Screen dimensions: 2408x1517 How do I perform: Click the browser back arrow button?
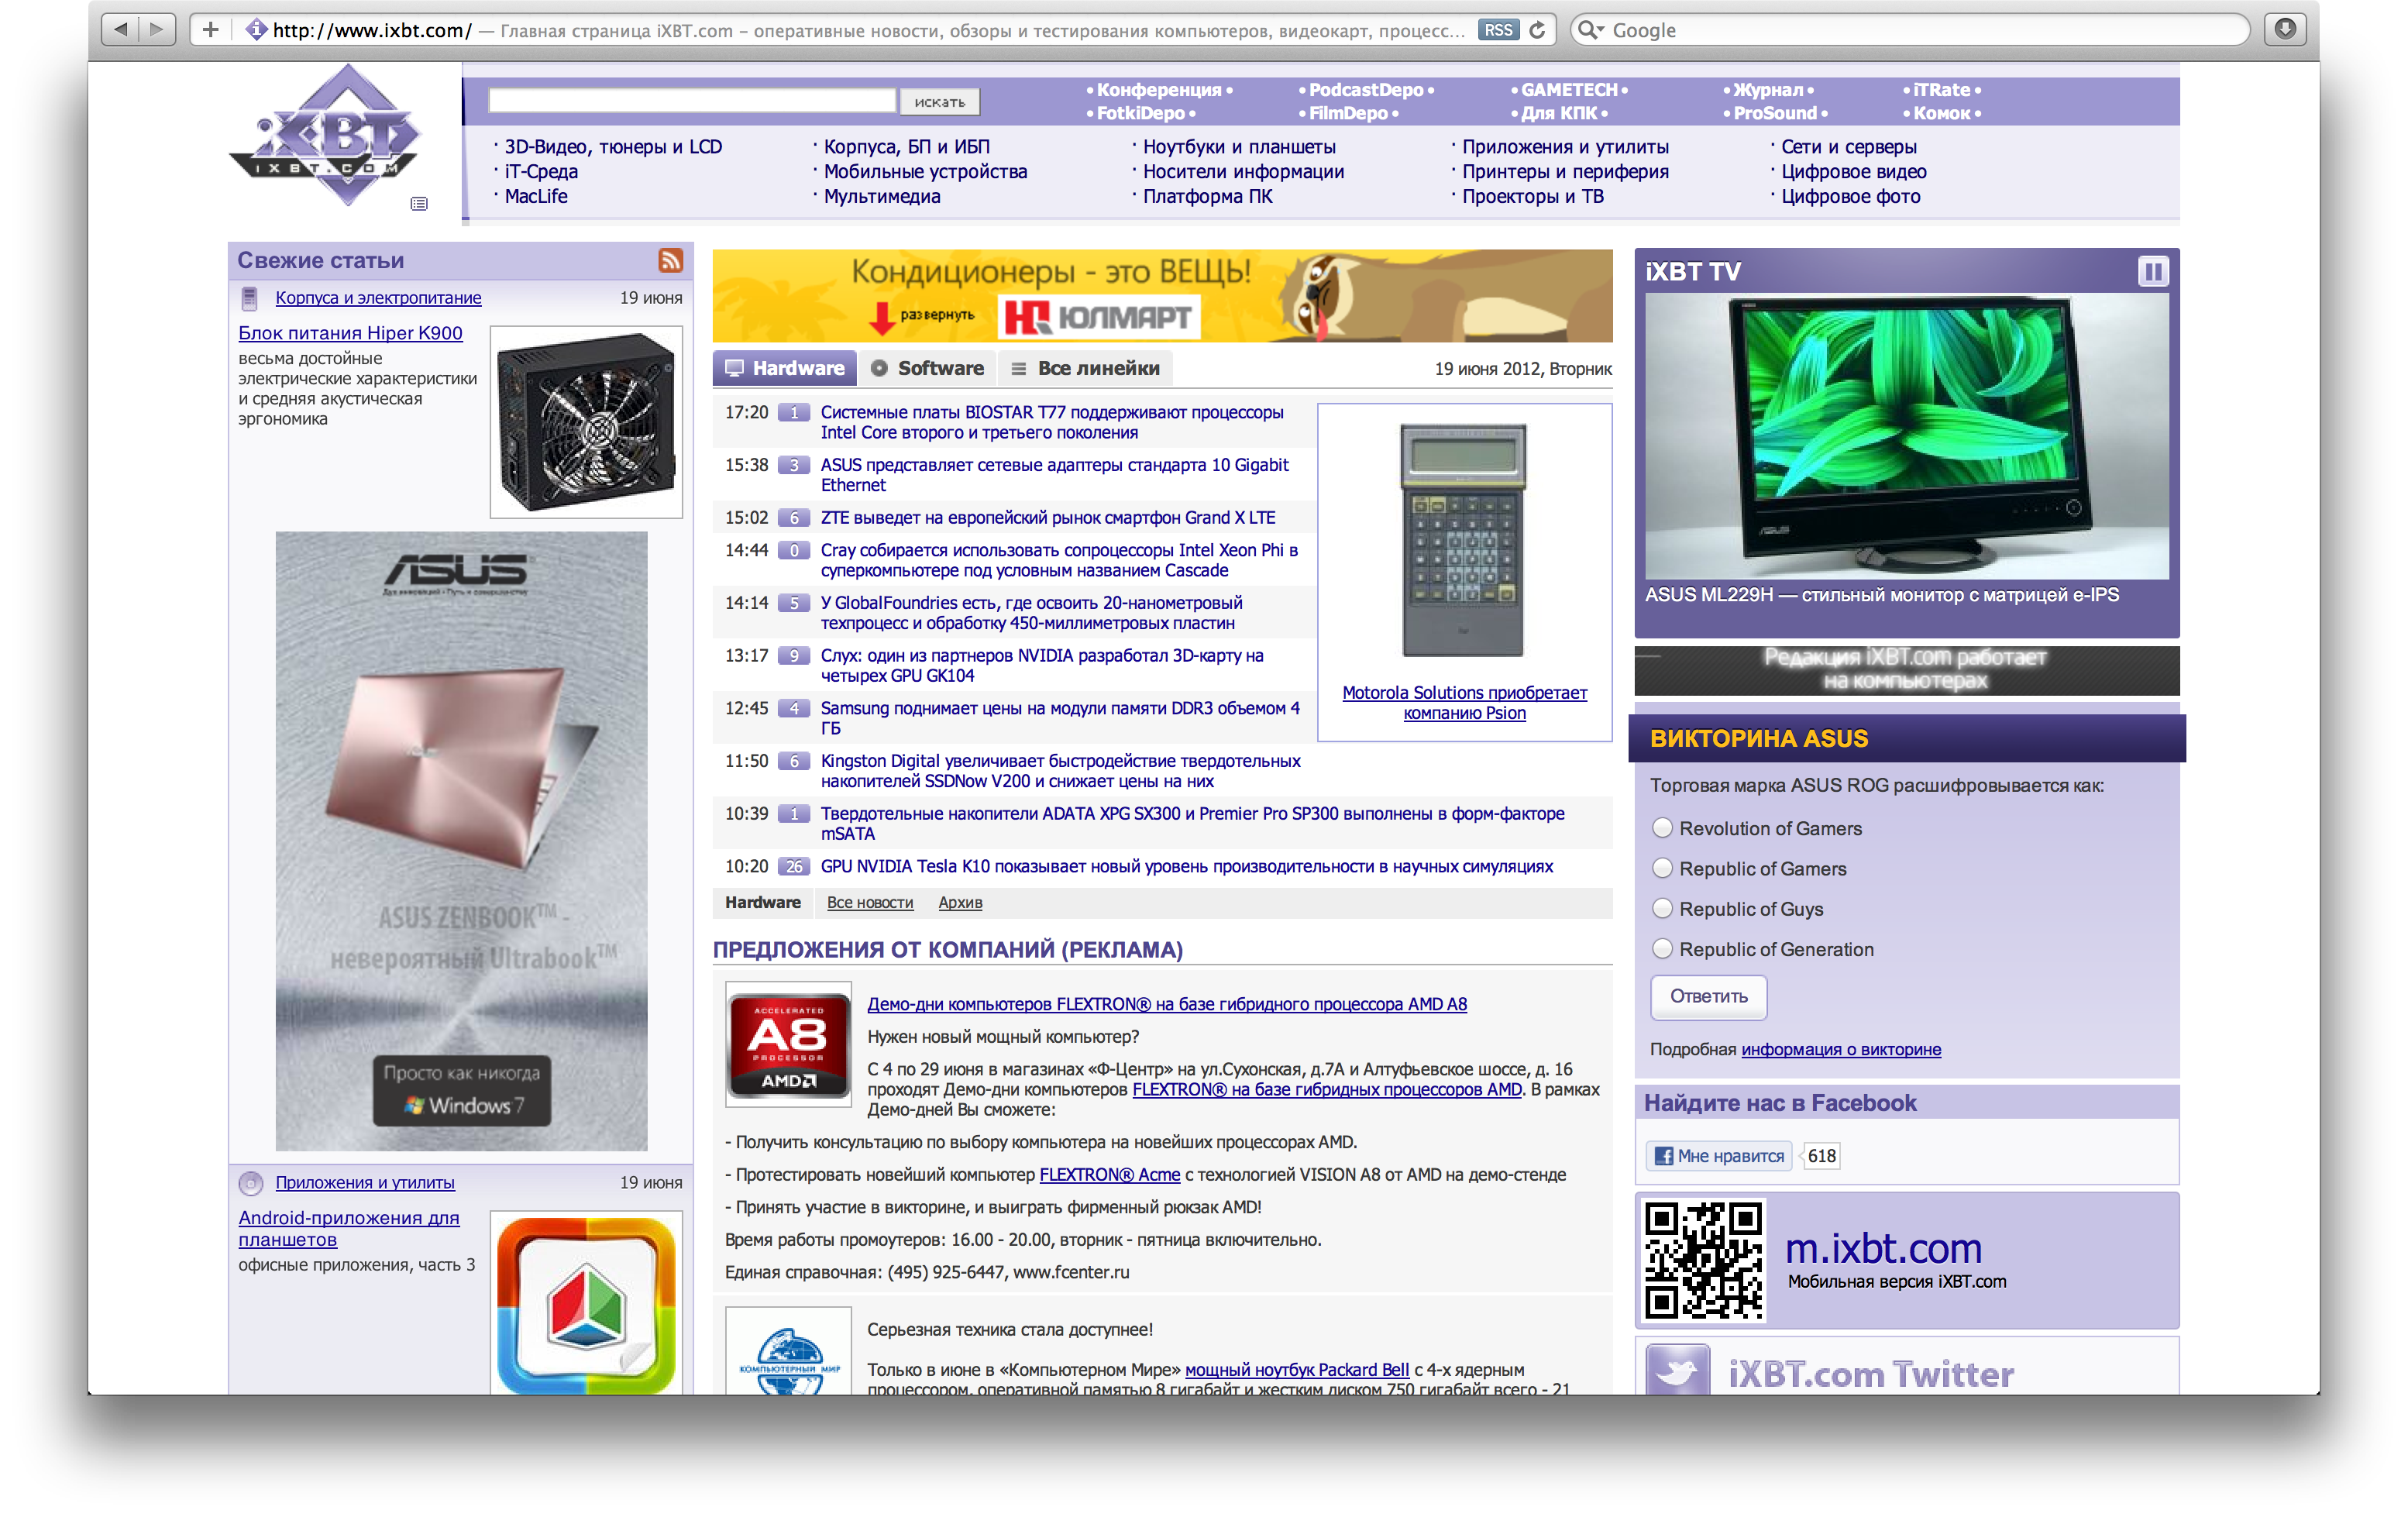coord(120,29)
